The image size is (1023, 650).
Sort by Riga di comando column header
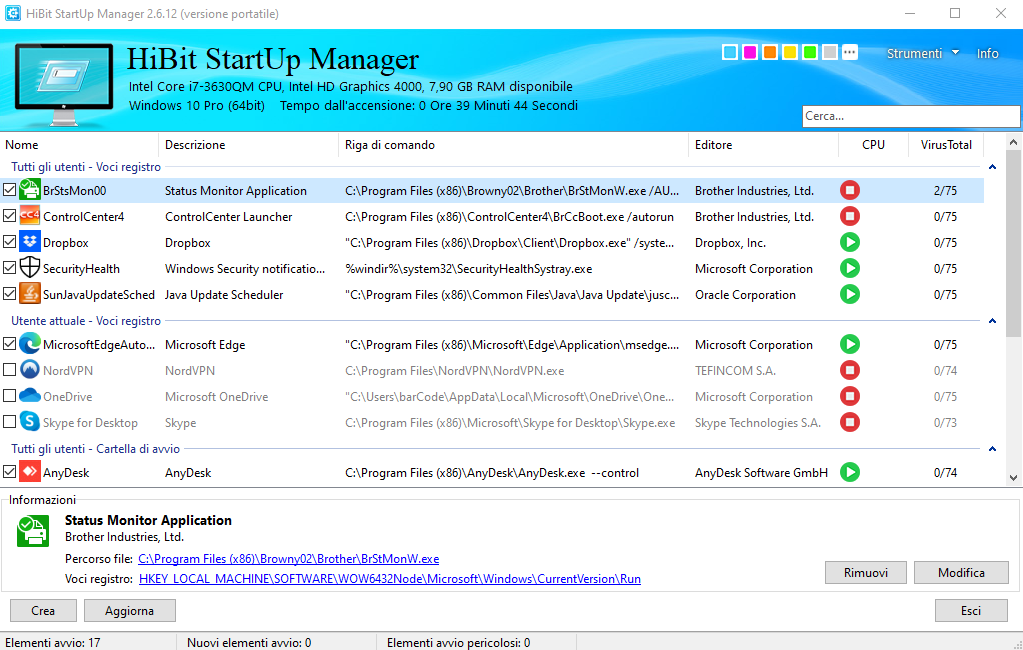(513, 145)
